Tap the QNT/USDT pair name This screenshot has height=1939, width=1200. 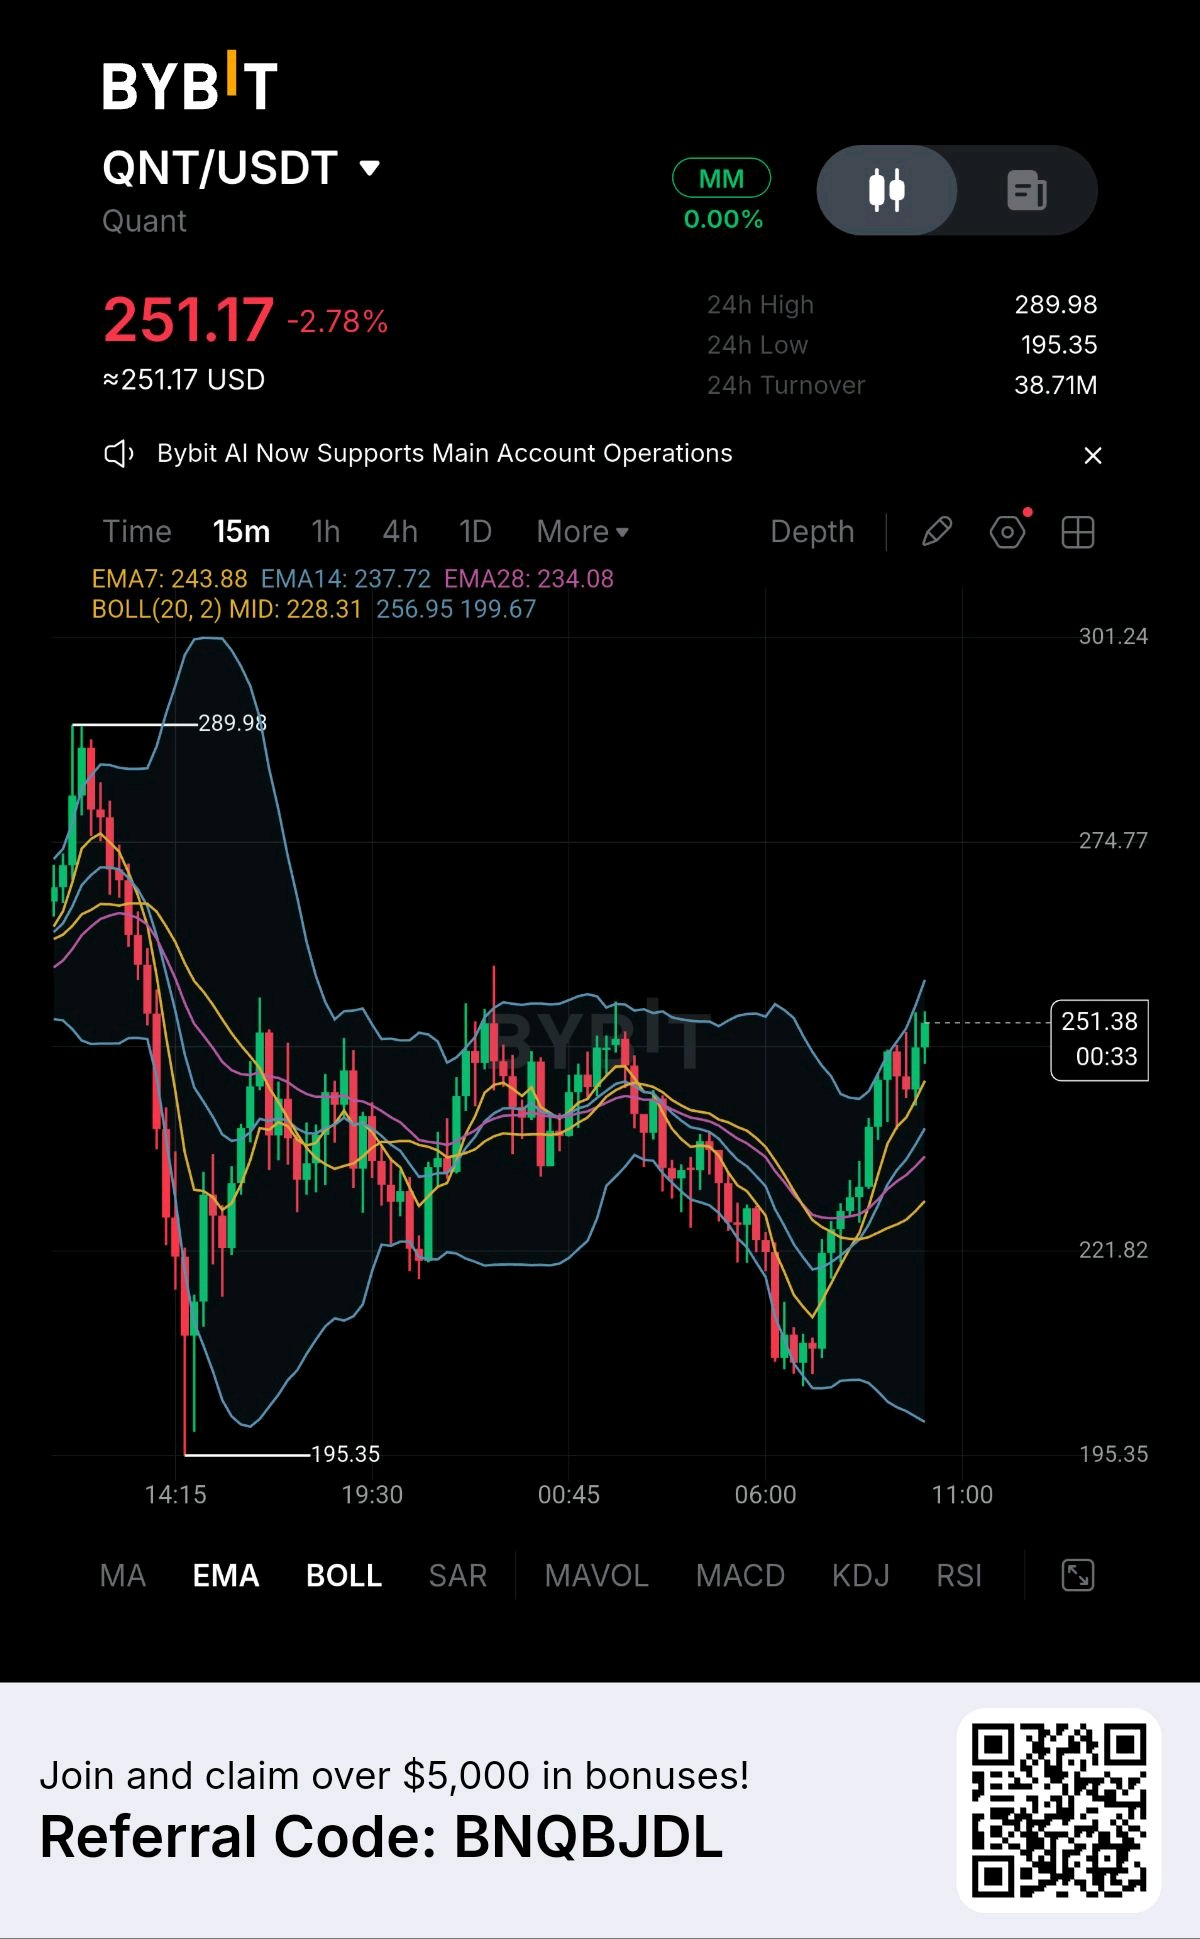point(220,168)
